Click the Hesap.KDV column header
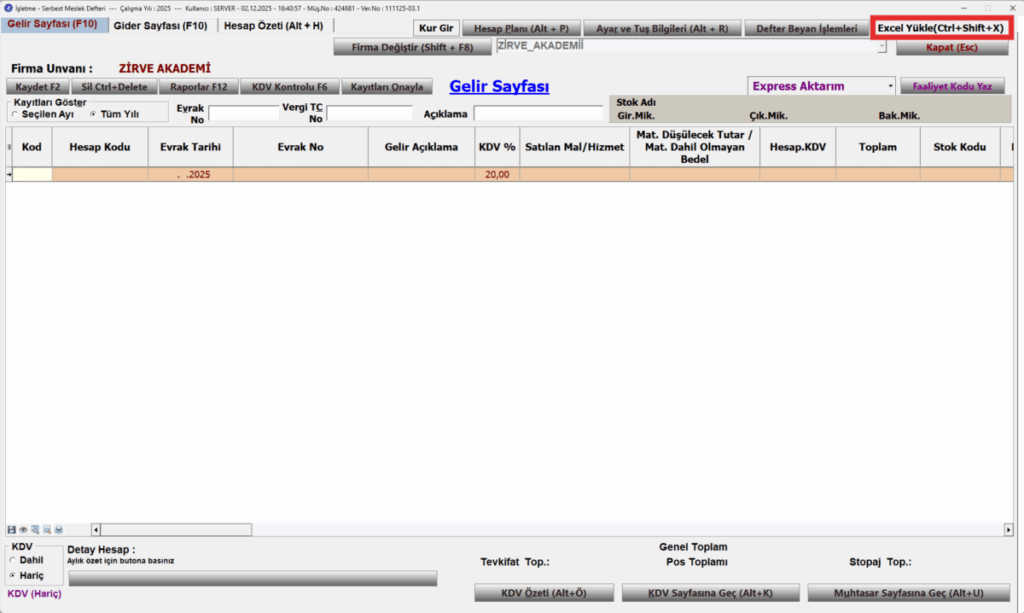The width and height of the screenshot is (1024, 613). point(797,147)
